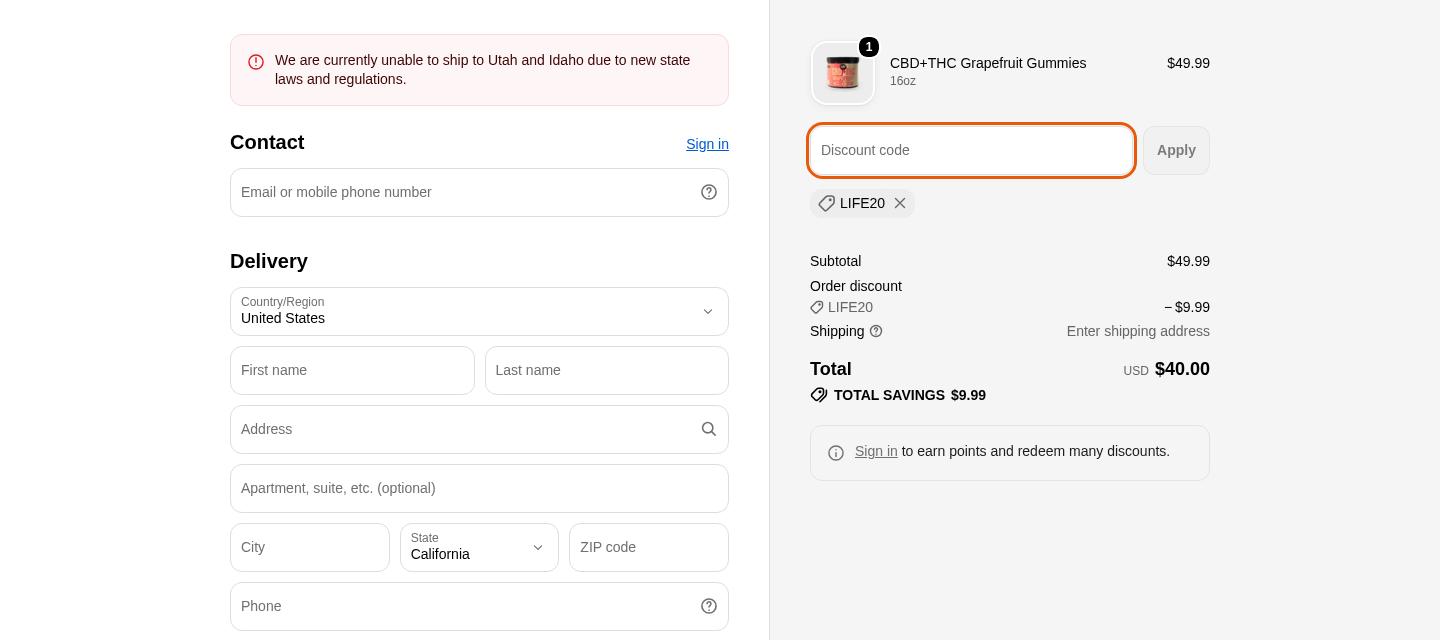Focus the Address input field
The height and width of the screenshot is (640, 1440).
pos(479,429)
